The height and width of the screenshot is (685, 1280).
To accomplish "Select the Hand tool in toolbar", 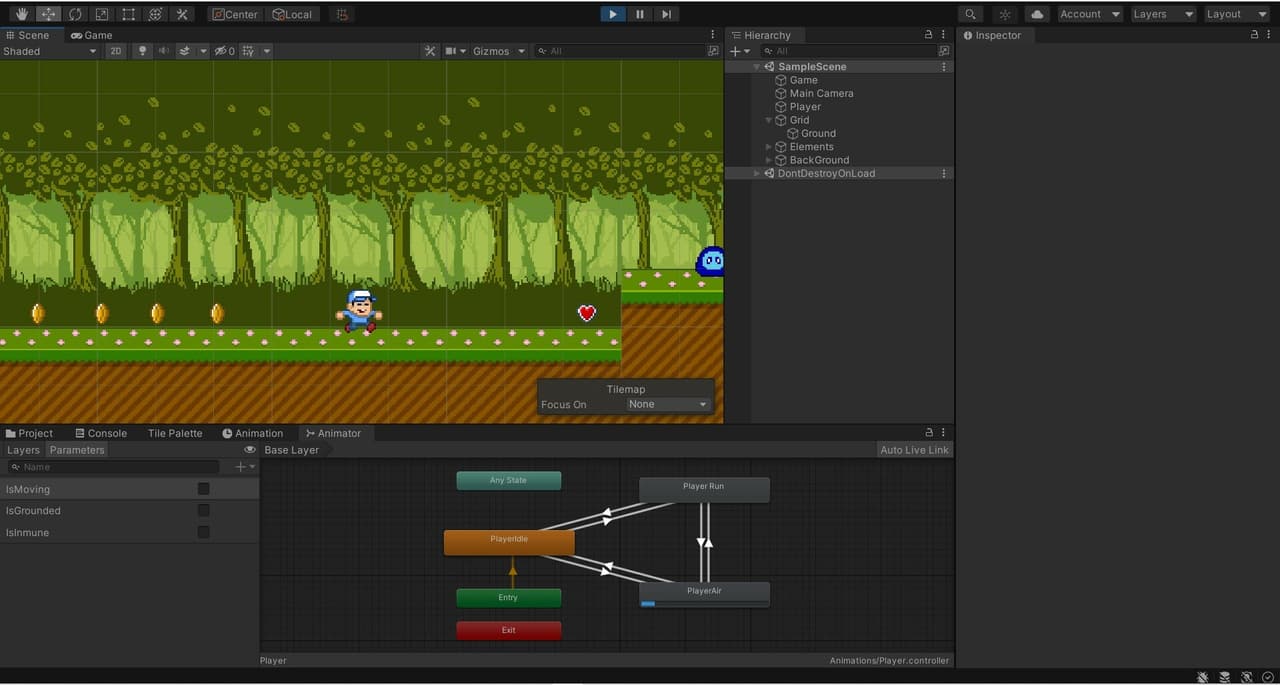I will pyautogui.click(x=21, y=14).
